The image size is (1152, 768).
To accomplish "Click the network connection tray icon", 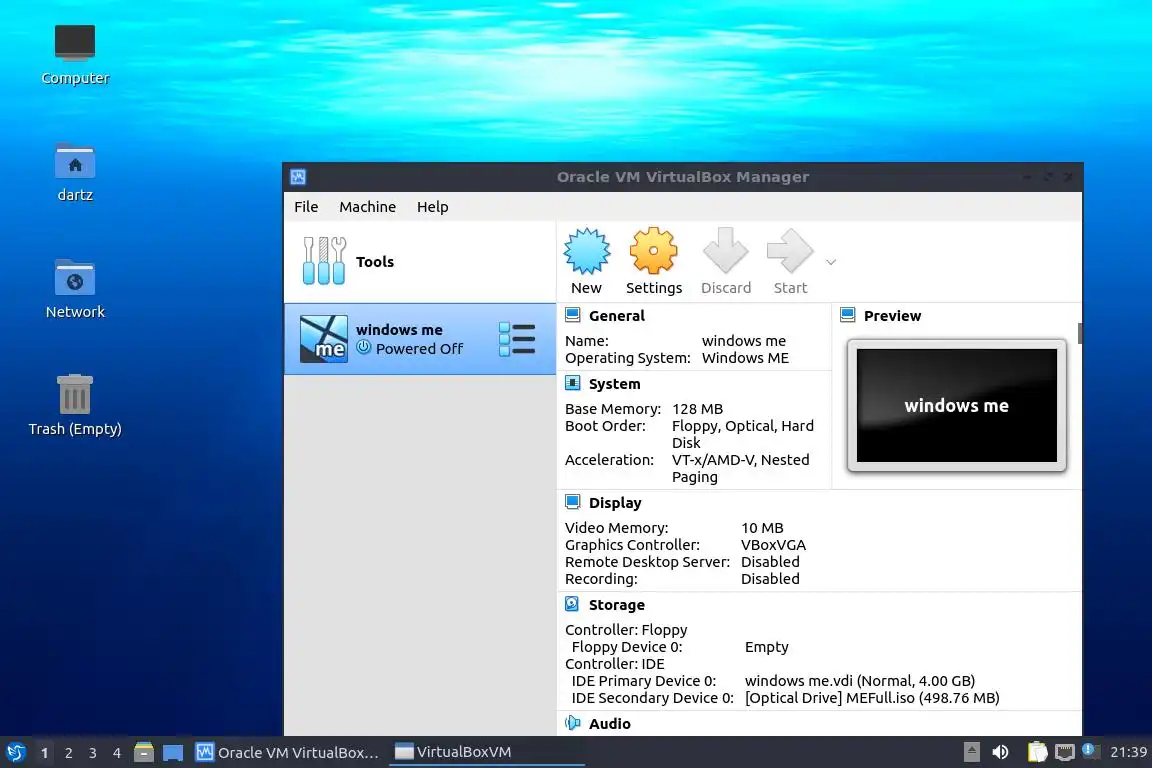I will coord(1064,752).
